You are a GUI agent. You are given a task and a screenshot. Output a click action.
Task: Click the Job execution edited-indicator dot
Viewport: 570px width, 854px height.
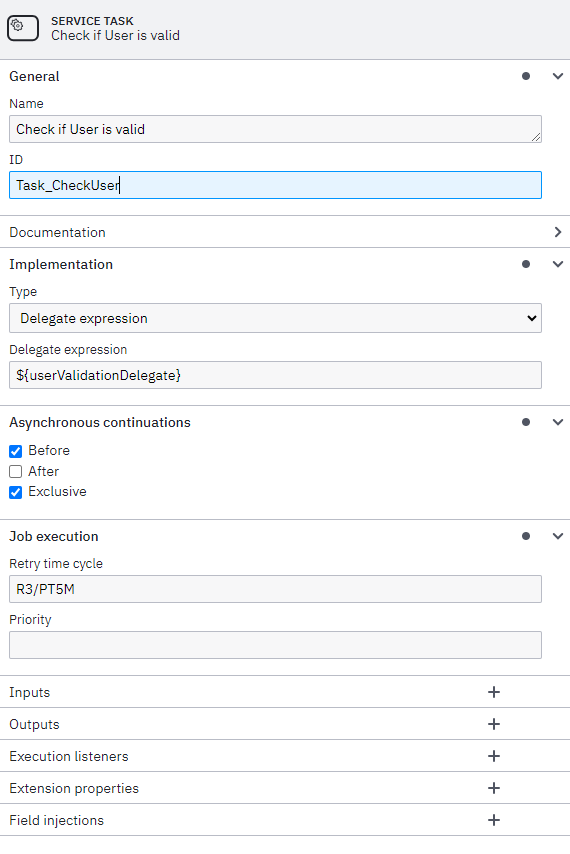coord(526,536)
